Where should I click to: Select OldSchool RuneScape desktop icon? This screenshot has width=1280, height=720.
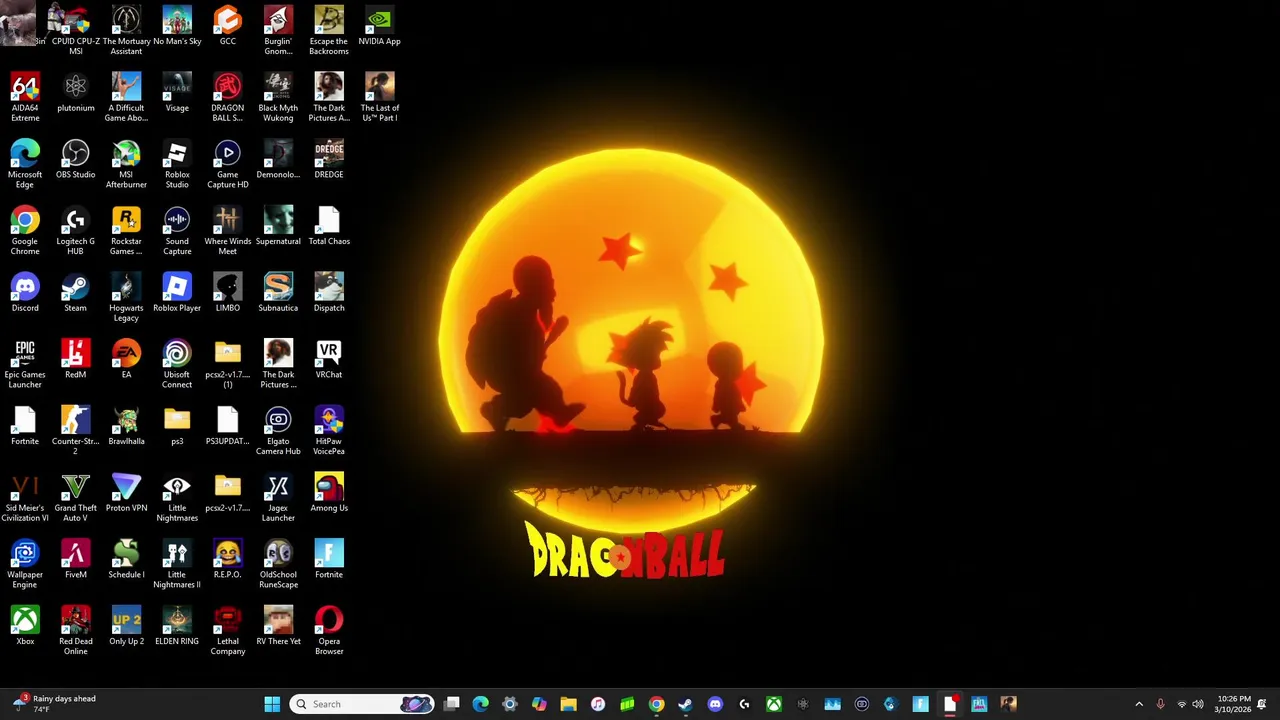coord(278,564)
